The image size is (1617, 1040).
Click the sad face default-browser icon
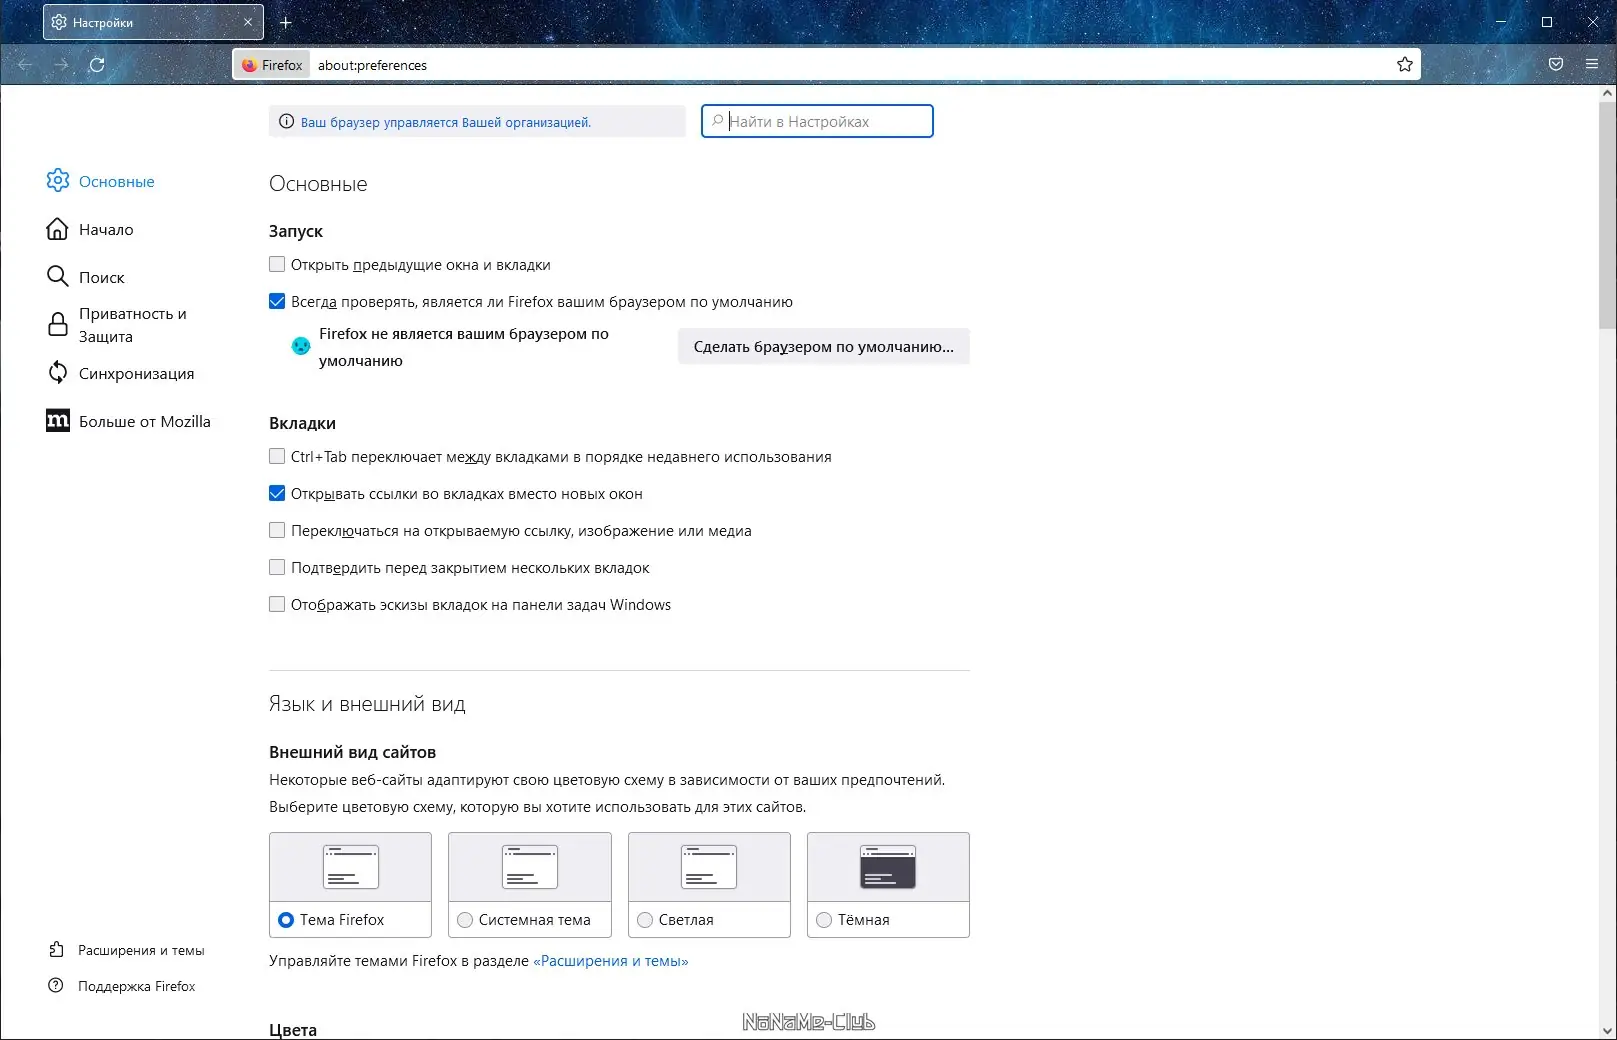pos(300,346)
